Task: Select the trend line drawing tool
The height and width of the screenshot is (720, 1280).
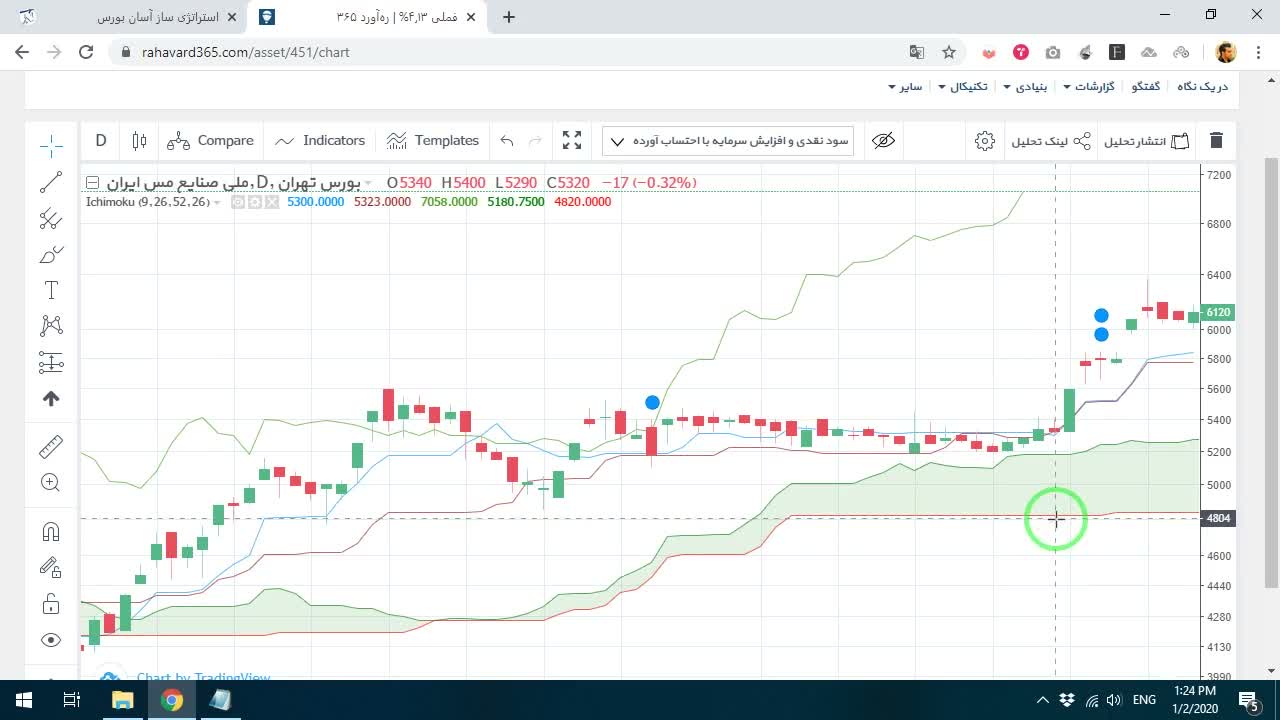Action: point(51,182)
